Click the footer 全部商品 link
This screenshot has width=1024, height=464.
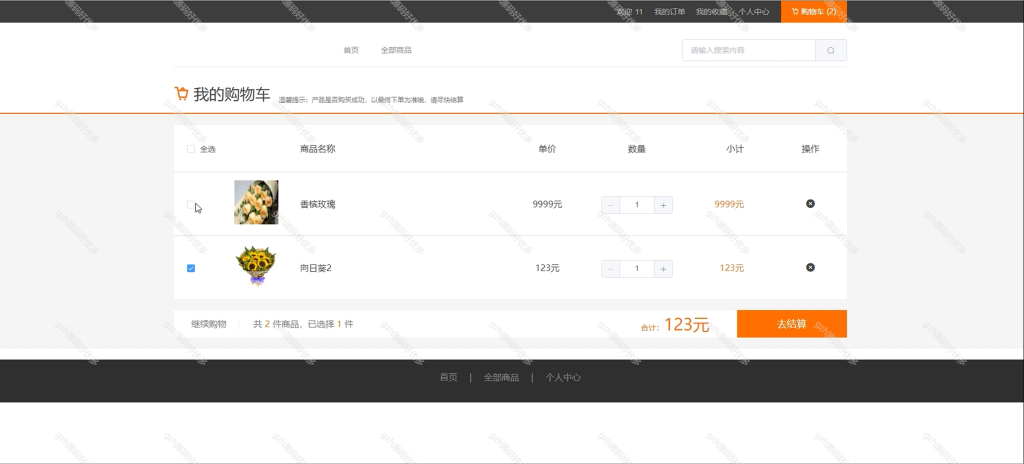pos(502,377)
